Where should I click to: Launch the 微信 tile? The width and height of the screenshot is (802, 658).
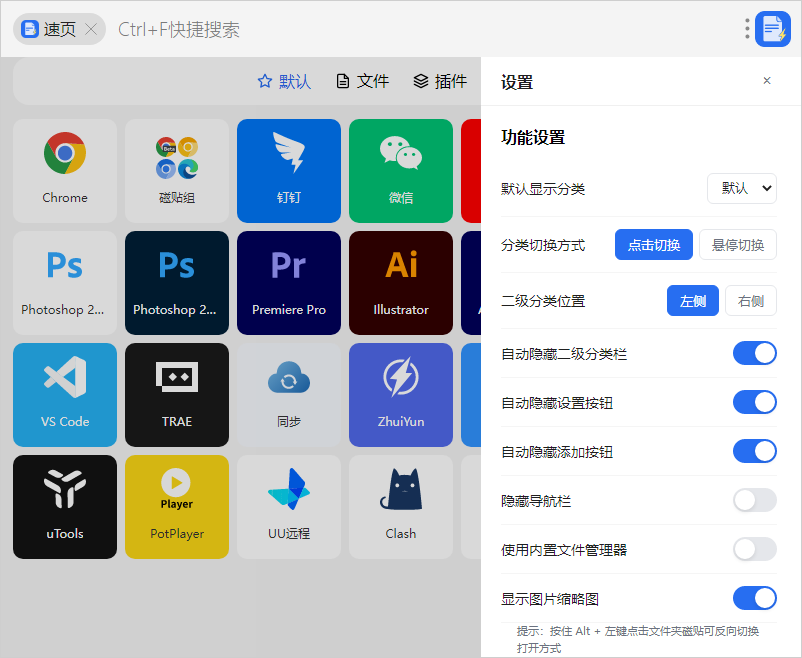tap(401, 171)
